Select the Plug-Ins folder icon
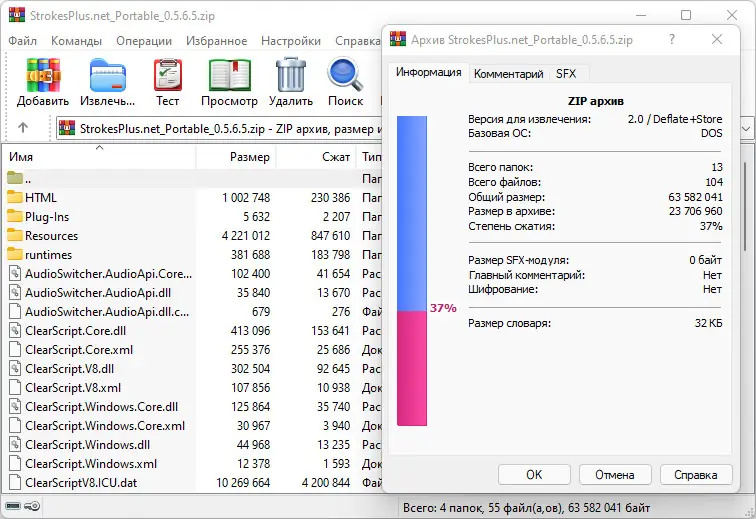Screen dimensions: 756x519 [15, 216]
